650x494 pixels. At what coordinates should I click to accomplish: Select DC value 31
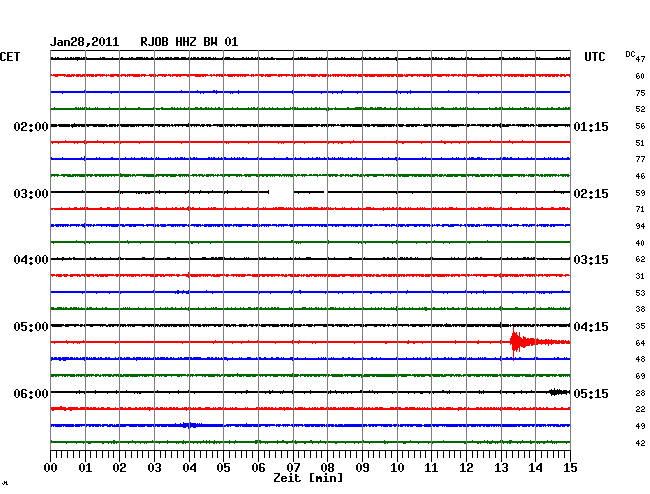(640, 276)
